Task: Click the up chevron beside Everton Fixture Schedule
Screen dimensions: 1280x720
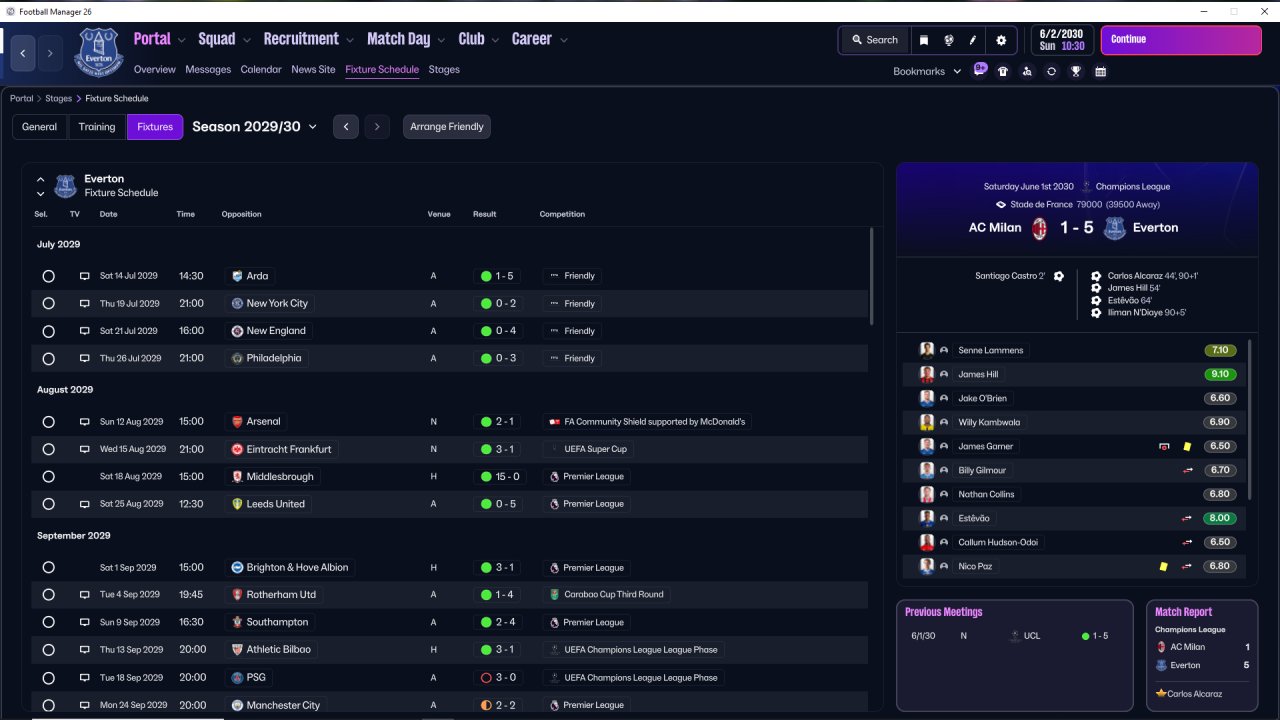Action: tap(41, 180)
